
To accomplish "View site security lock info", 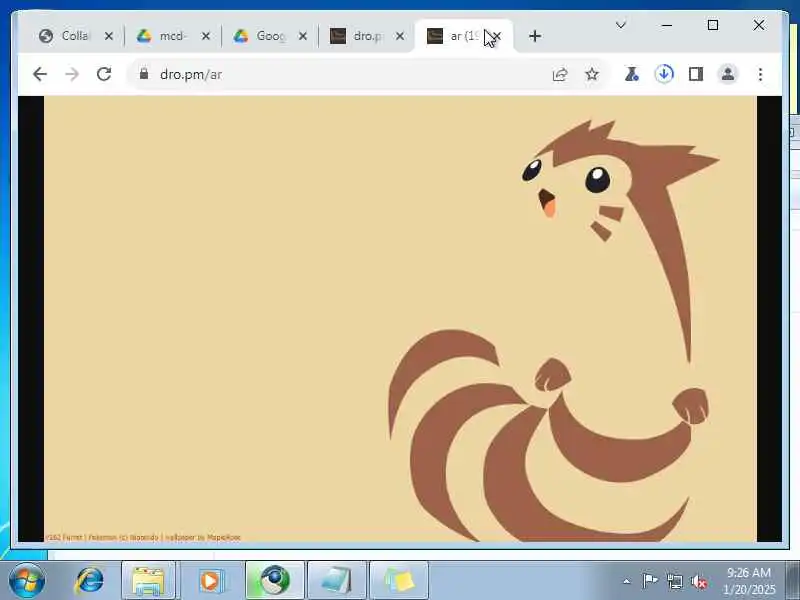I will coord(144,74).
